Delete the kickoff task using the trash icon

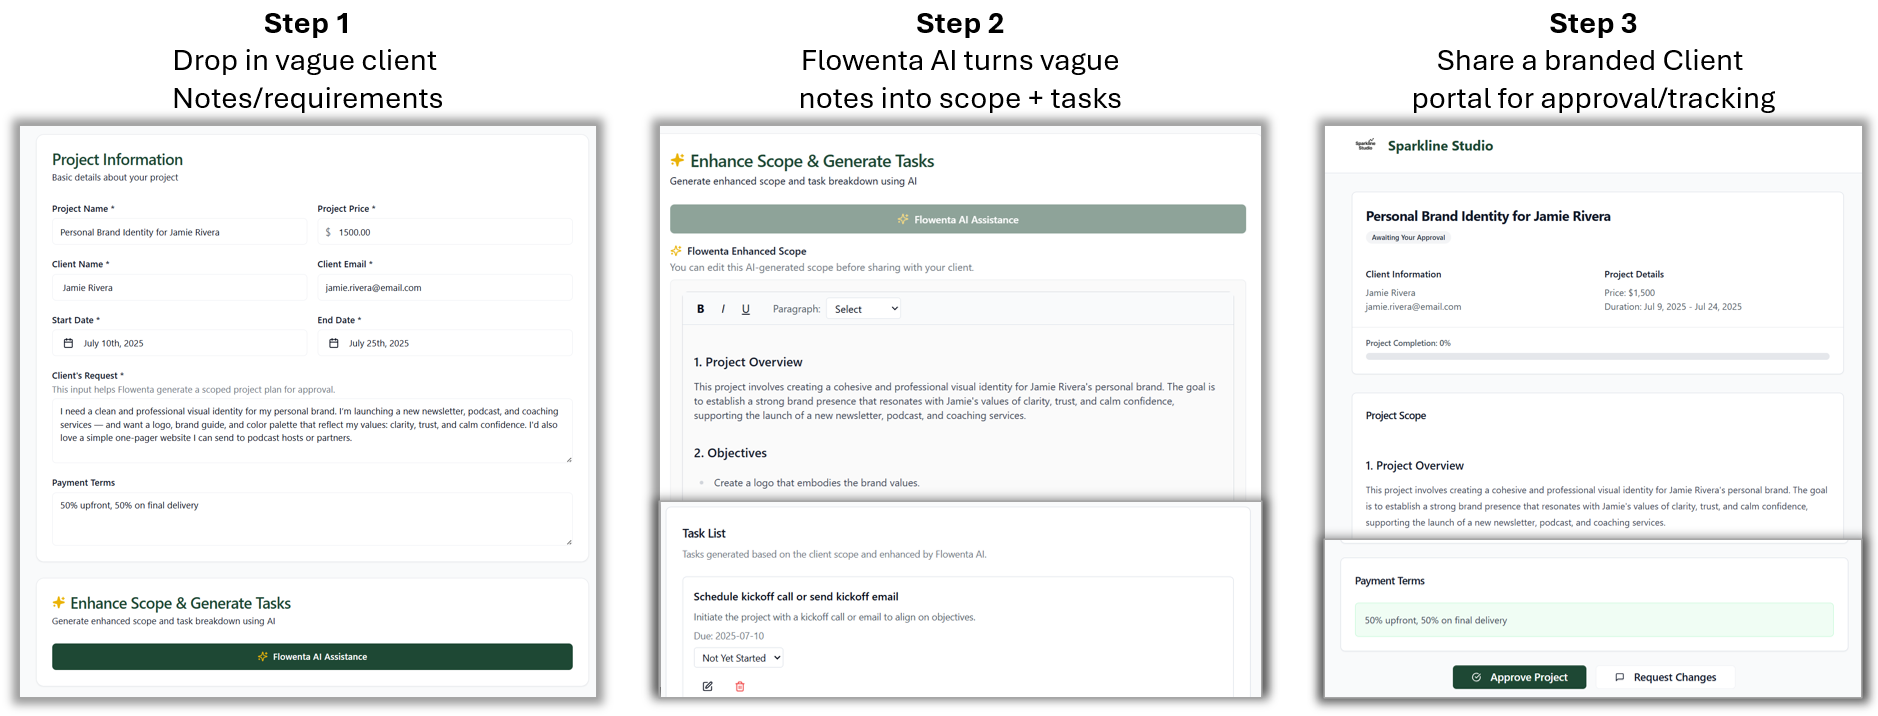point(739,686)
